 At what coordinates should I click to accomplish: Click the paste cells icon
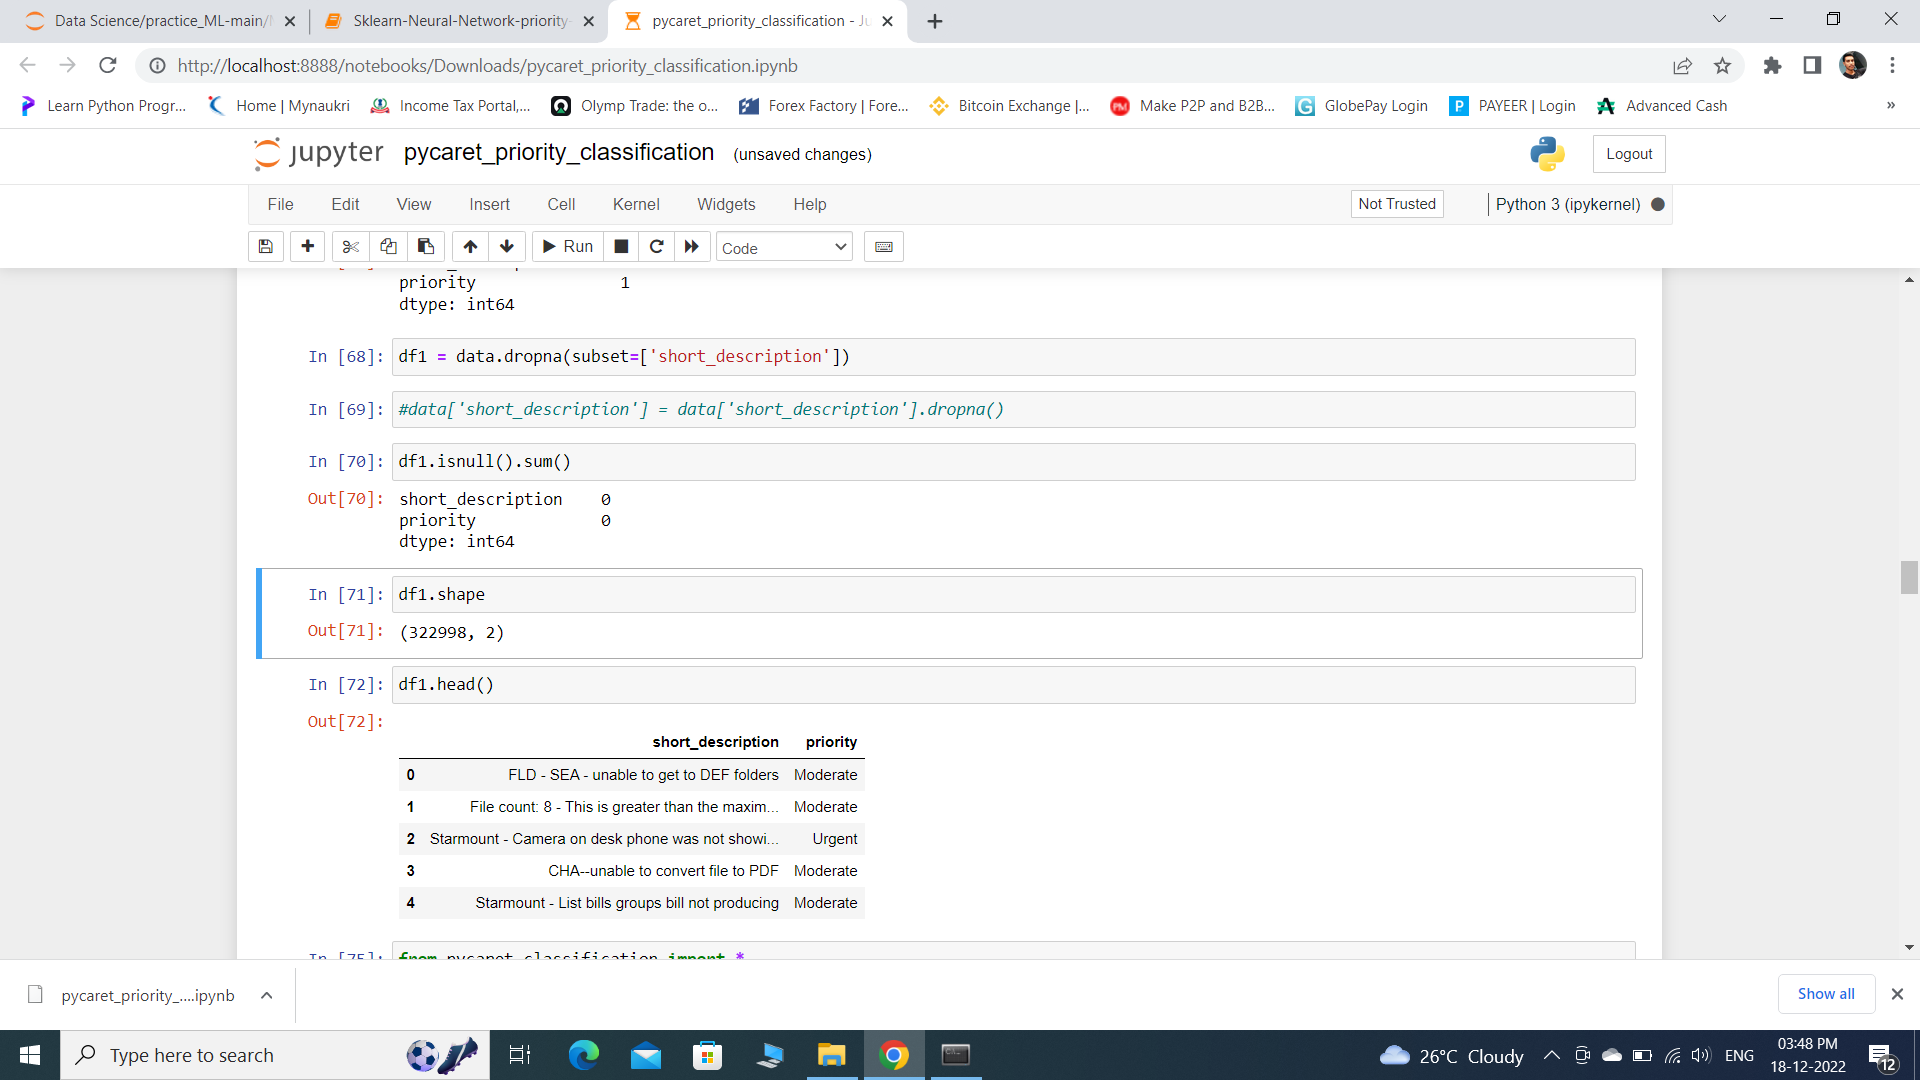point(426,247)
